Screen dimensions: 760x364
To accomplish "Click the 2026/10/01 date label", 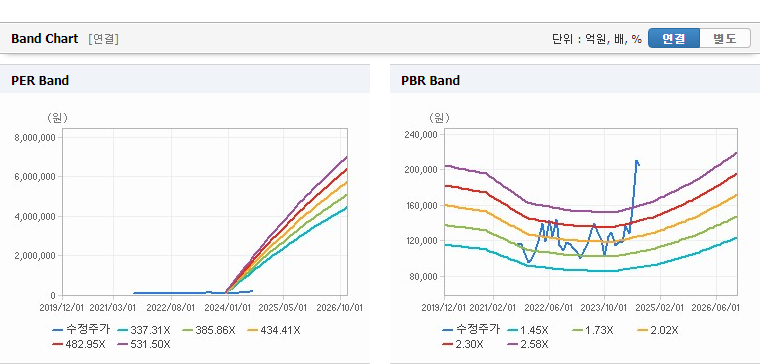I will tap(340, 308).
